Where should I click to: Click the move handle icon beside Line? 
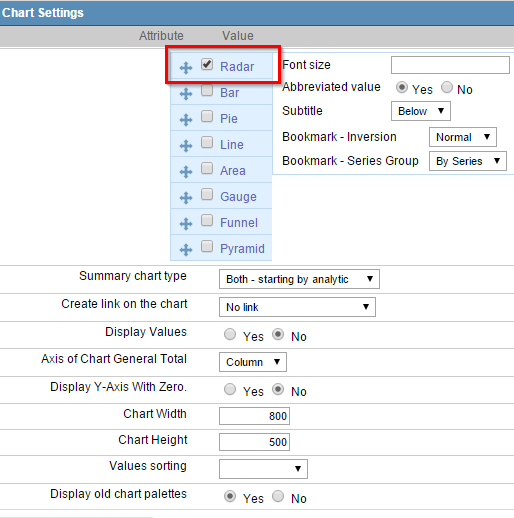coord(186,146)
